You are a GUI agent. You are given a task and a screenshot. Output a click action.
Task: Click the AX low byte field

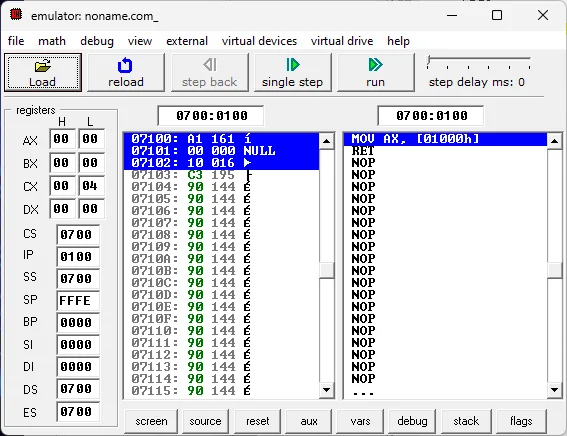pos(91,139)
